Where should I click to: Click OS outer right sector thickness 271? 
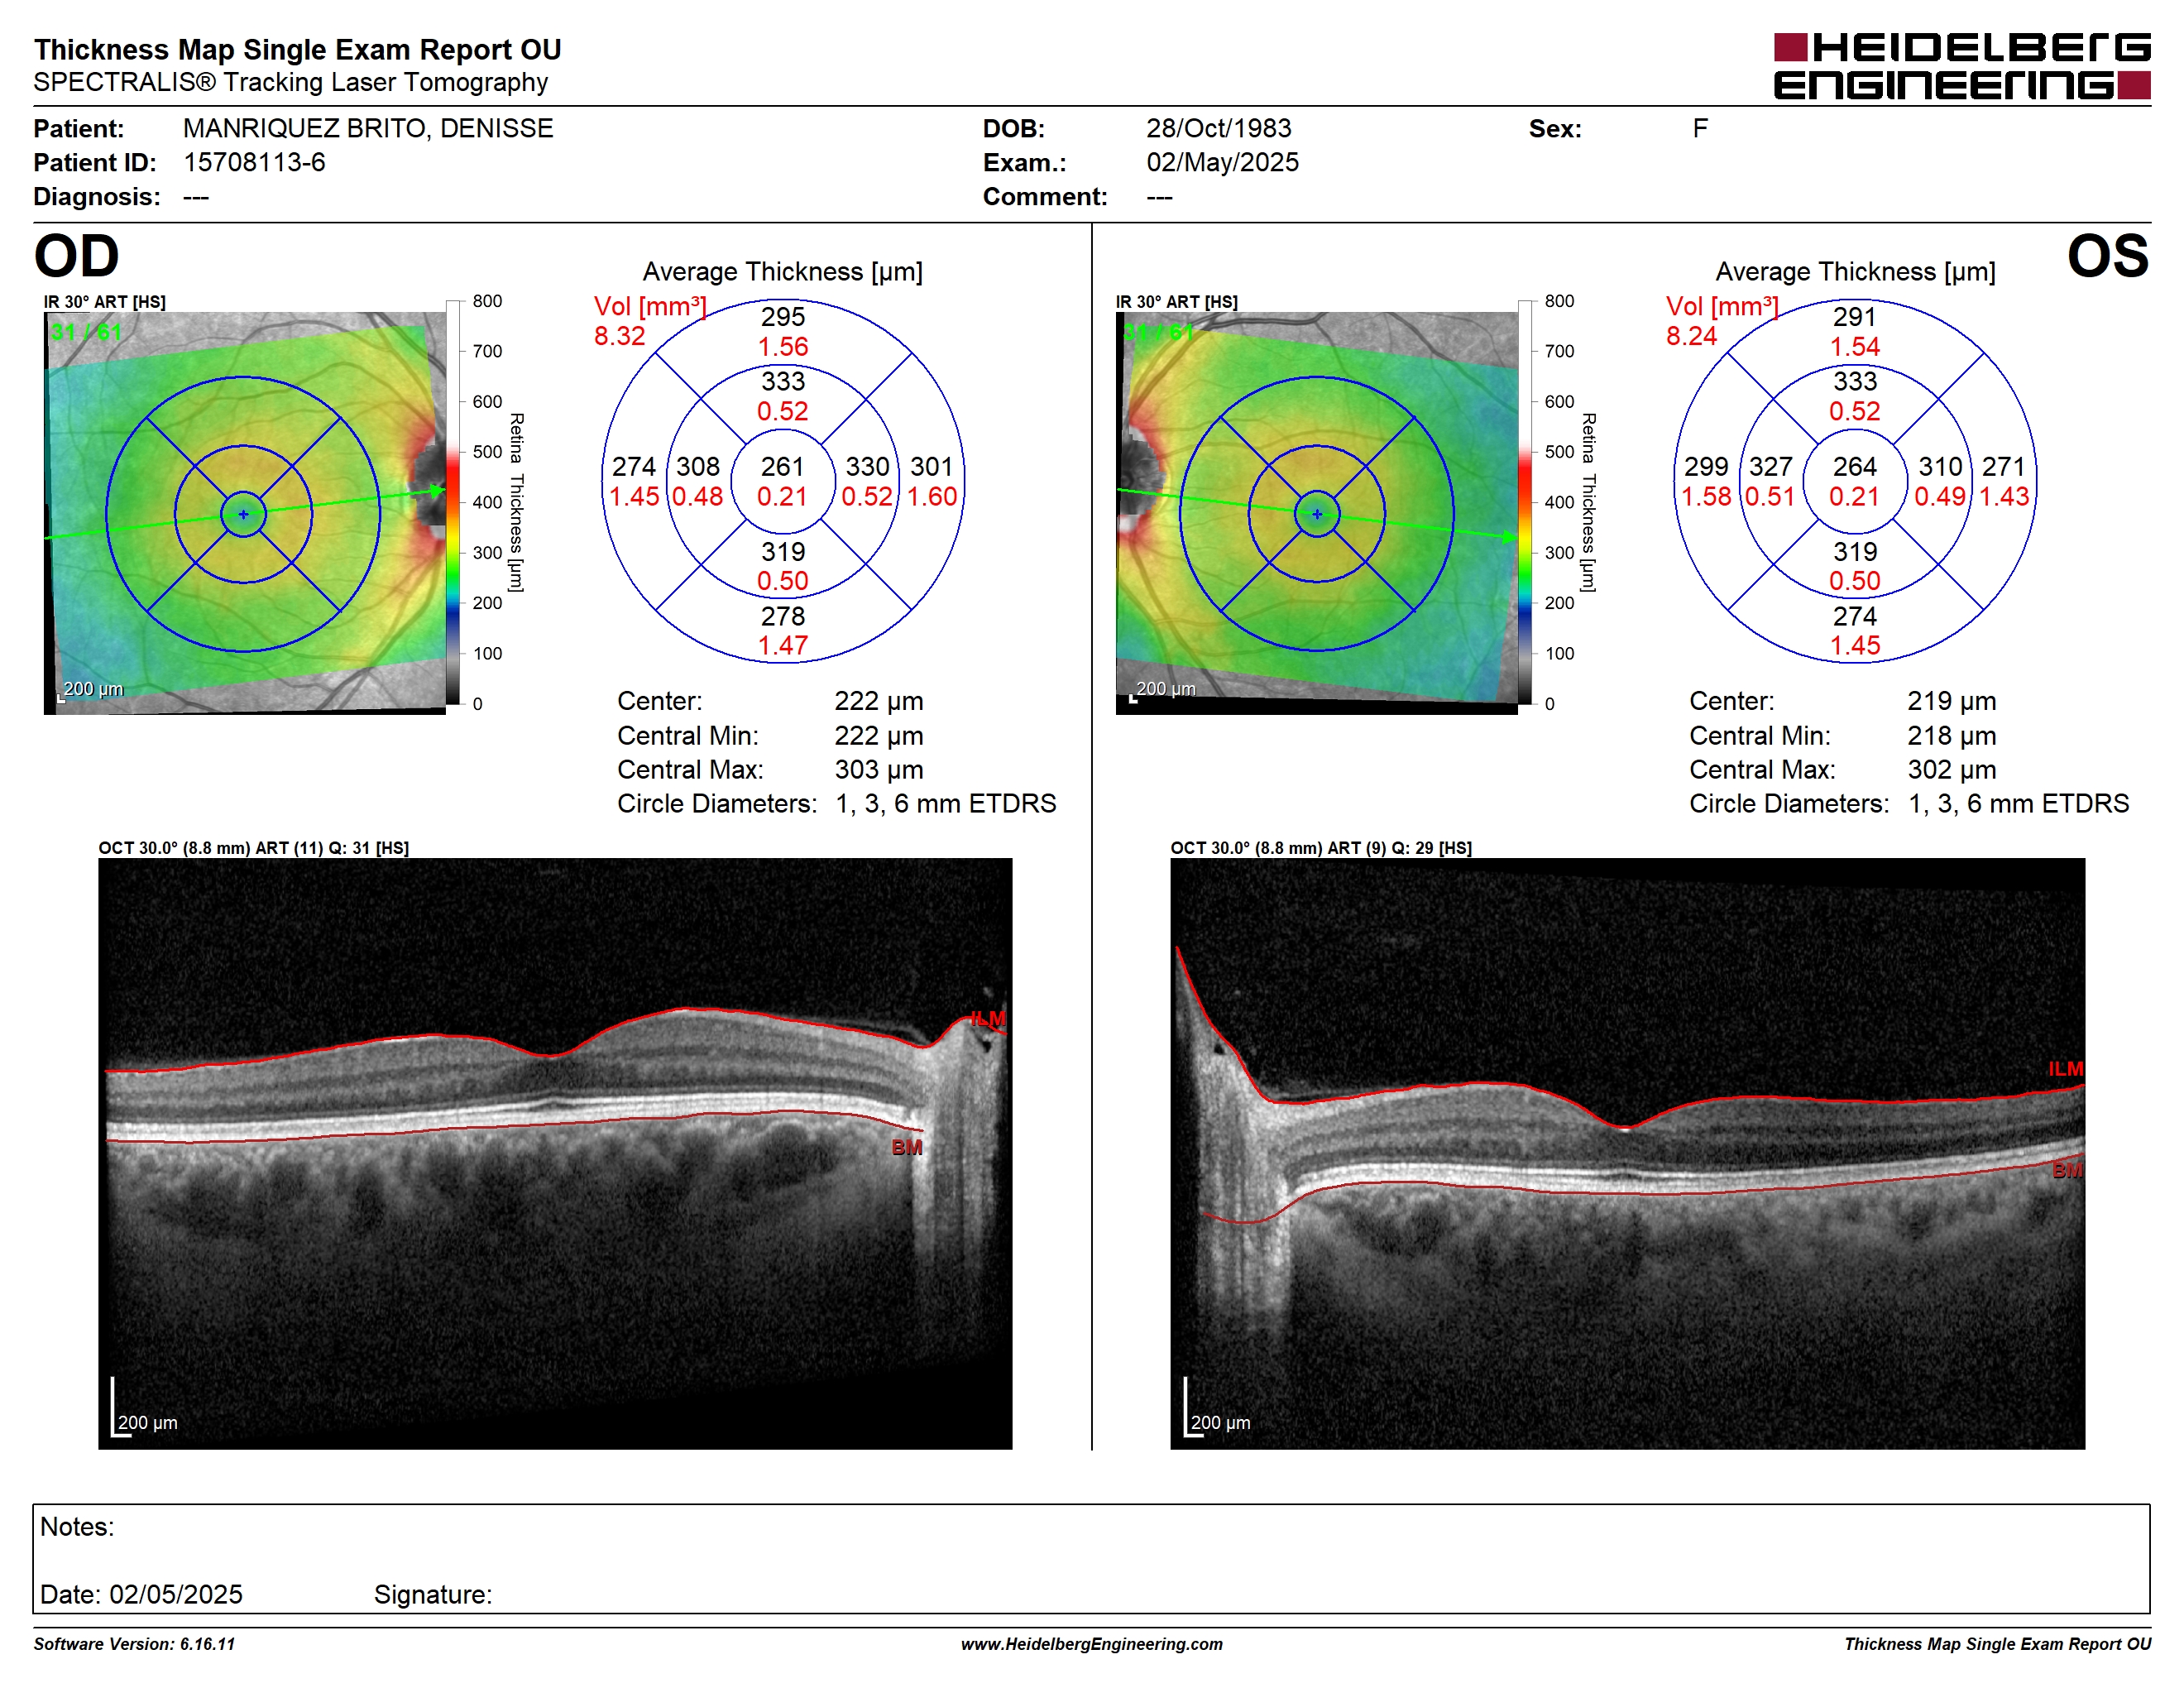click(2003, 466)
